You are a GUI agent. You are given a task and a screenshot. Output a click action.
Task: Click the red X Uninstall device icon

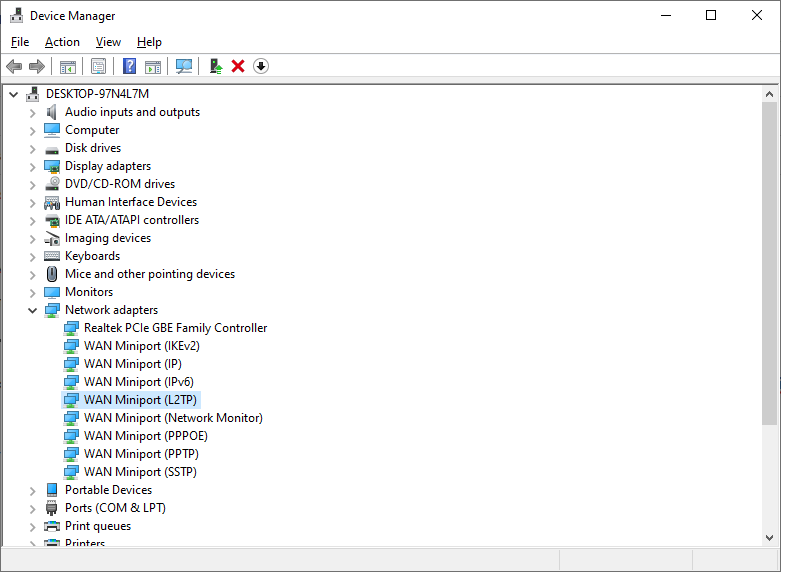coord(238,66)
